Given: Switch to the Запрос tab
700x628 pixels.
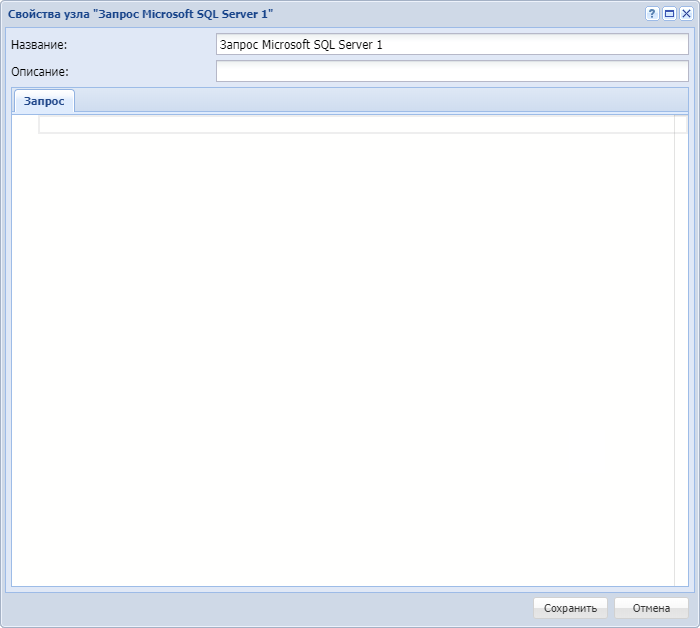Looking at the screenshot, I should coord(44,101).
